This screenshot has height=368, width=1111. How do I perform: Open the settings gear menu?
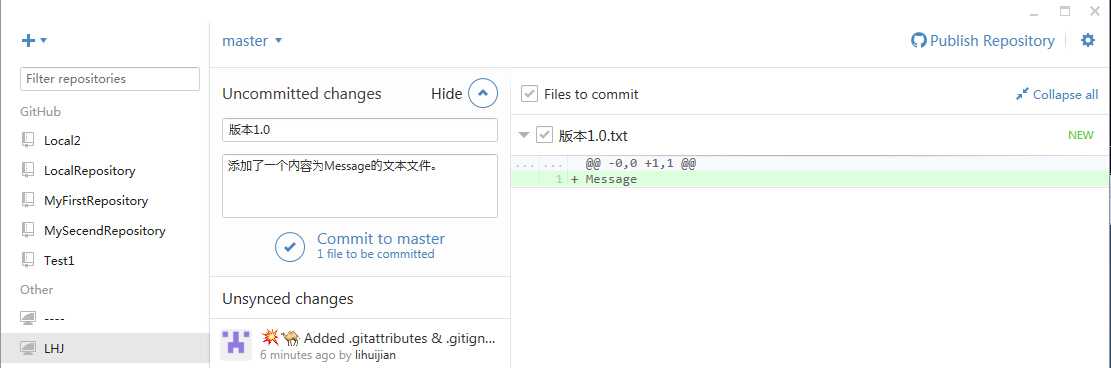[x=1088, y=40]
